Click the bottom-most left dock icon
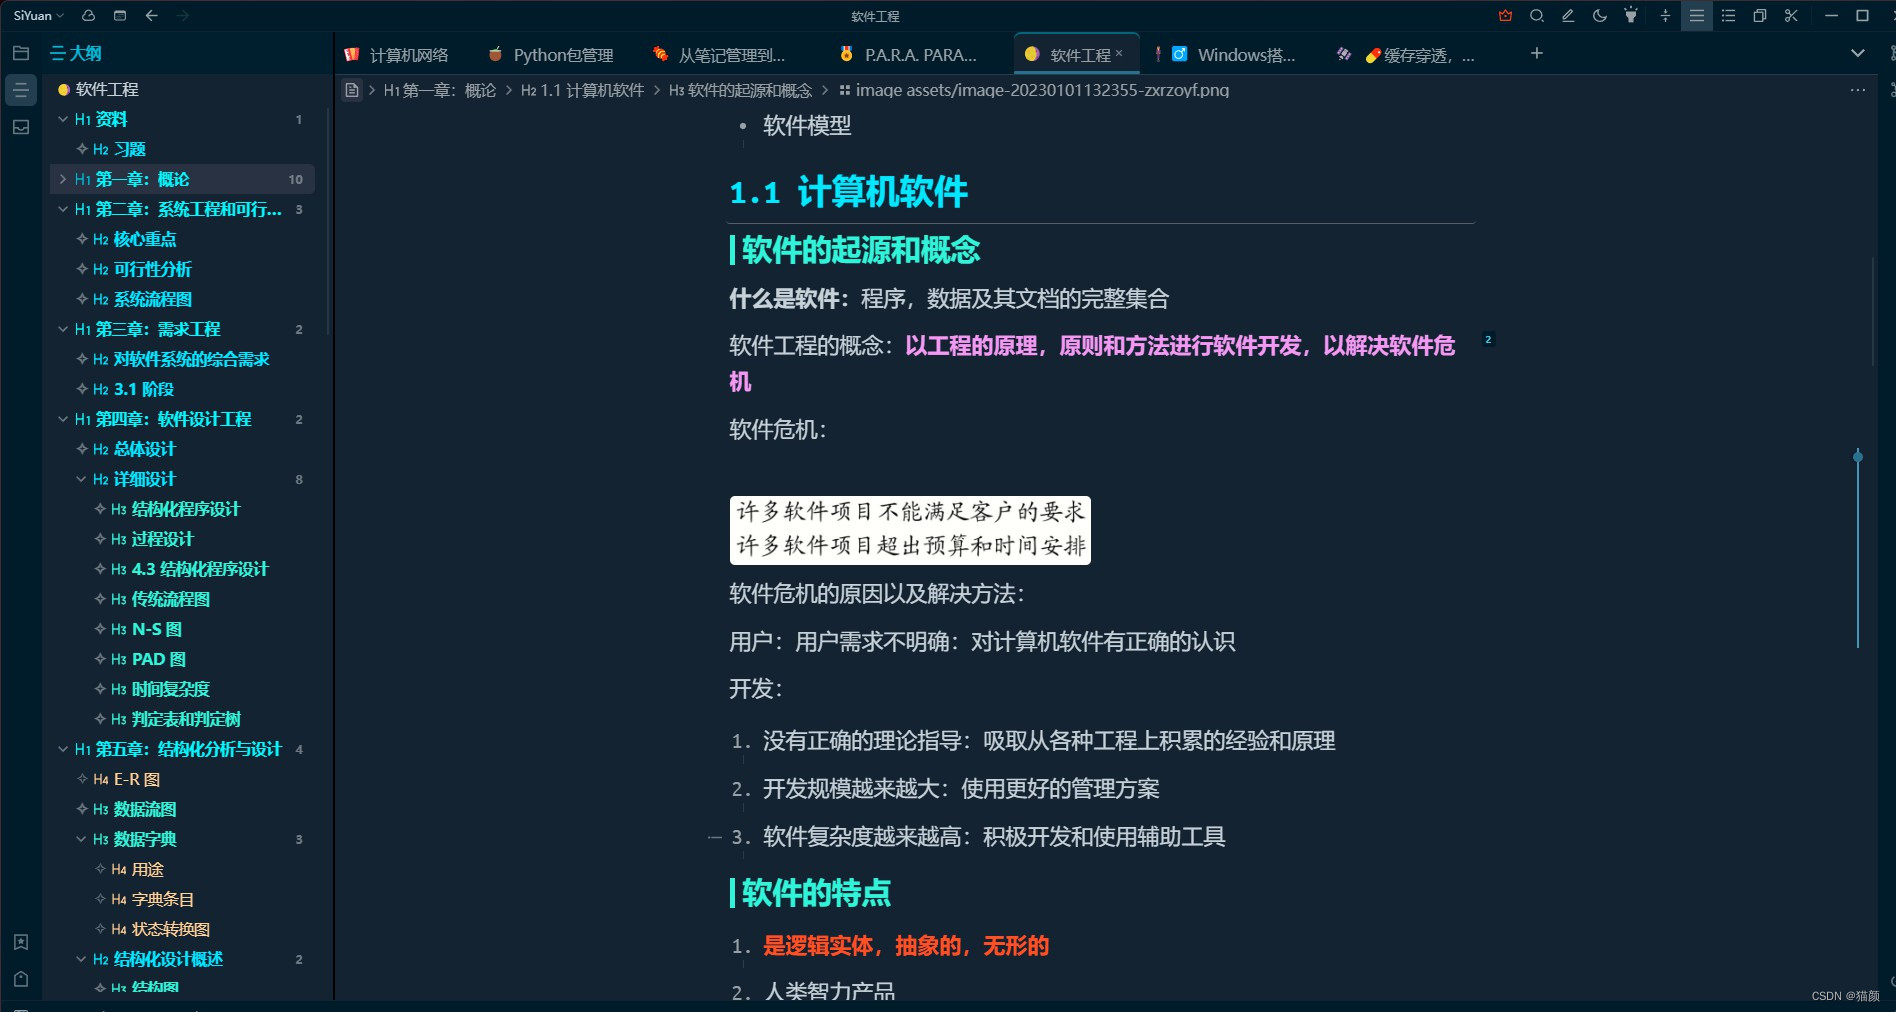The image size is (1896, 1012). [x=21, y=979]
